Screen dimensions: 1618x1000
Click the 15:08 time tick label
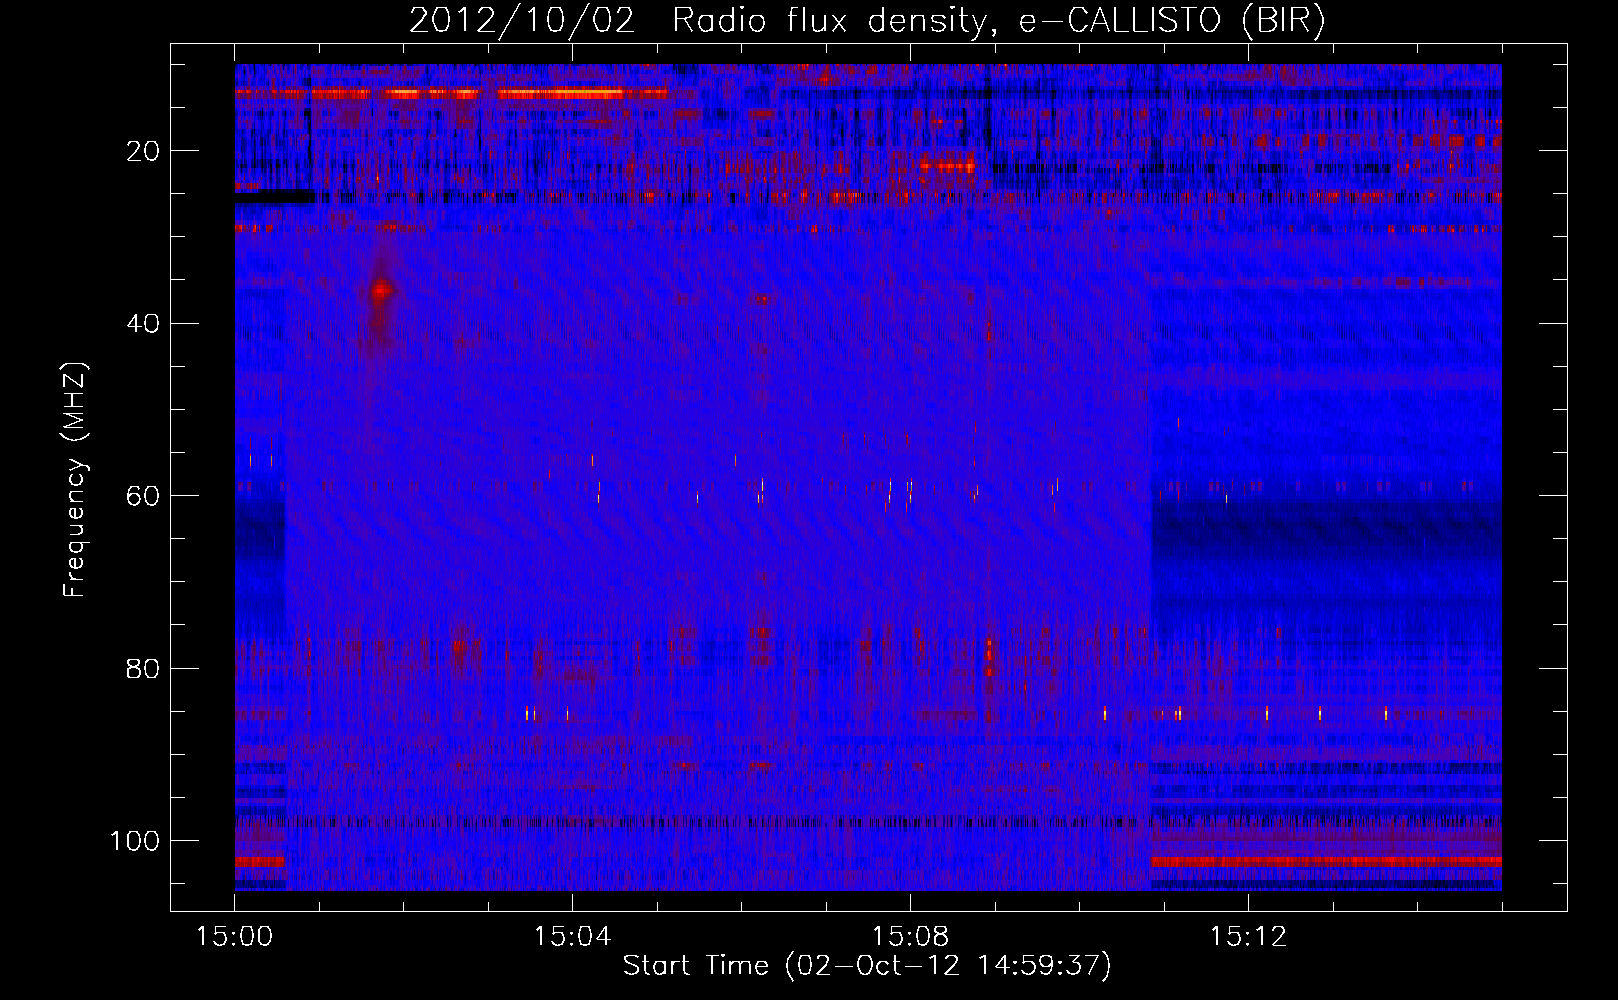[x=910, y=937]
